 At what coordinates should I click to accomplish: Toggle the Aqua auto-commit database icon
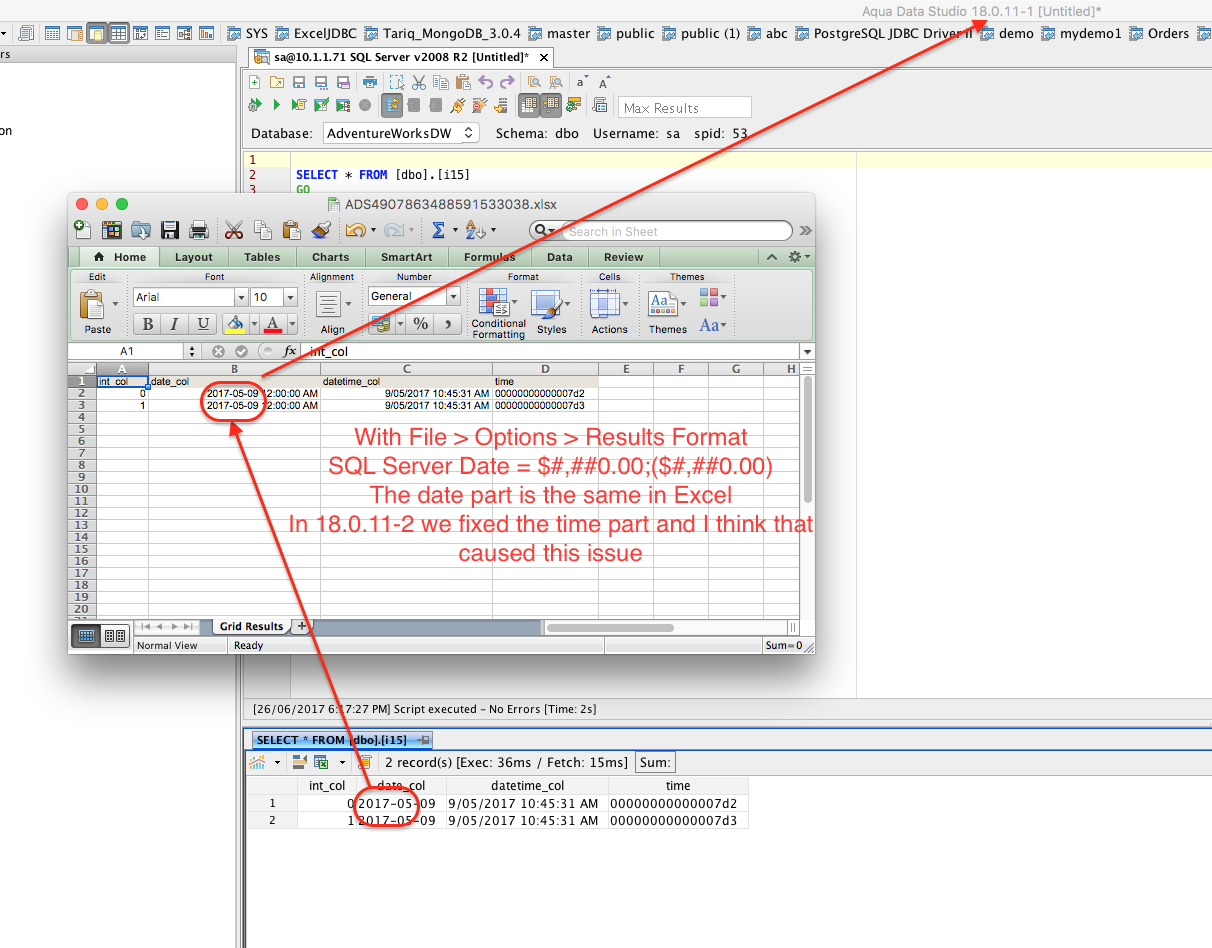[392, 104]
